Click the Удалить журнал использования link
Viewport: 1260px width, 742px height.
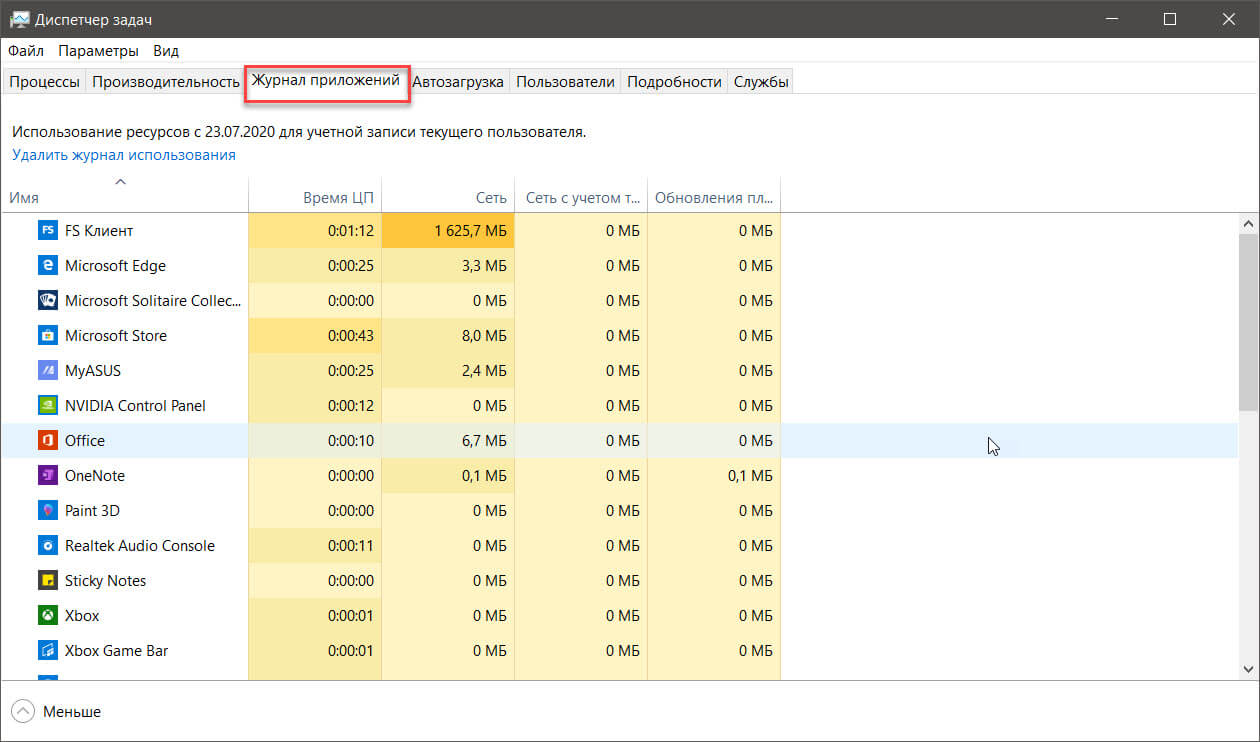(124, 155)
